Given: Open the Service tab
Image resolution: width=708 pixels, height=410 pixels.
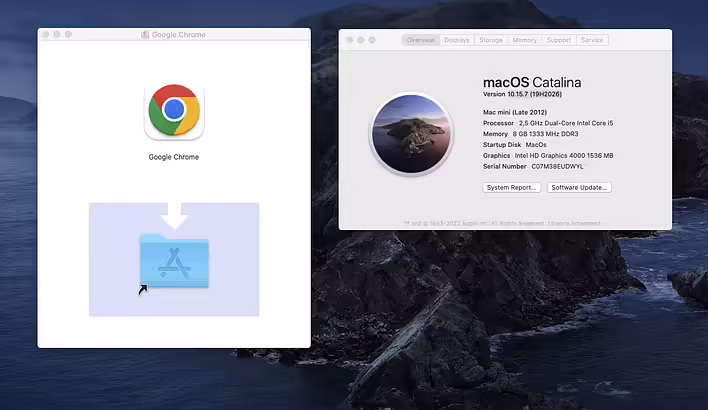Looking at the screenshot, I should pos(592,40).
